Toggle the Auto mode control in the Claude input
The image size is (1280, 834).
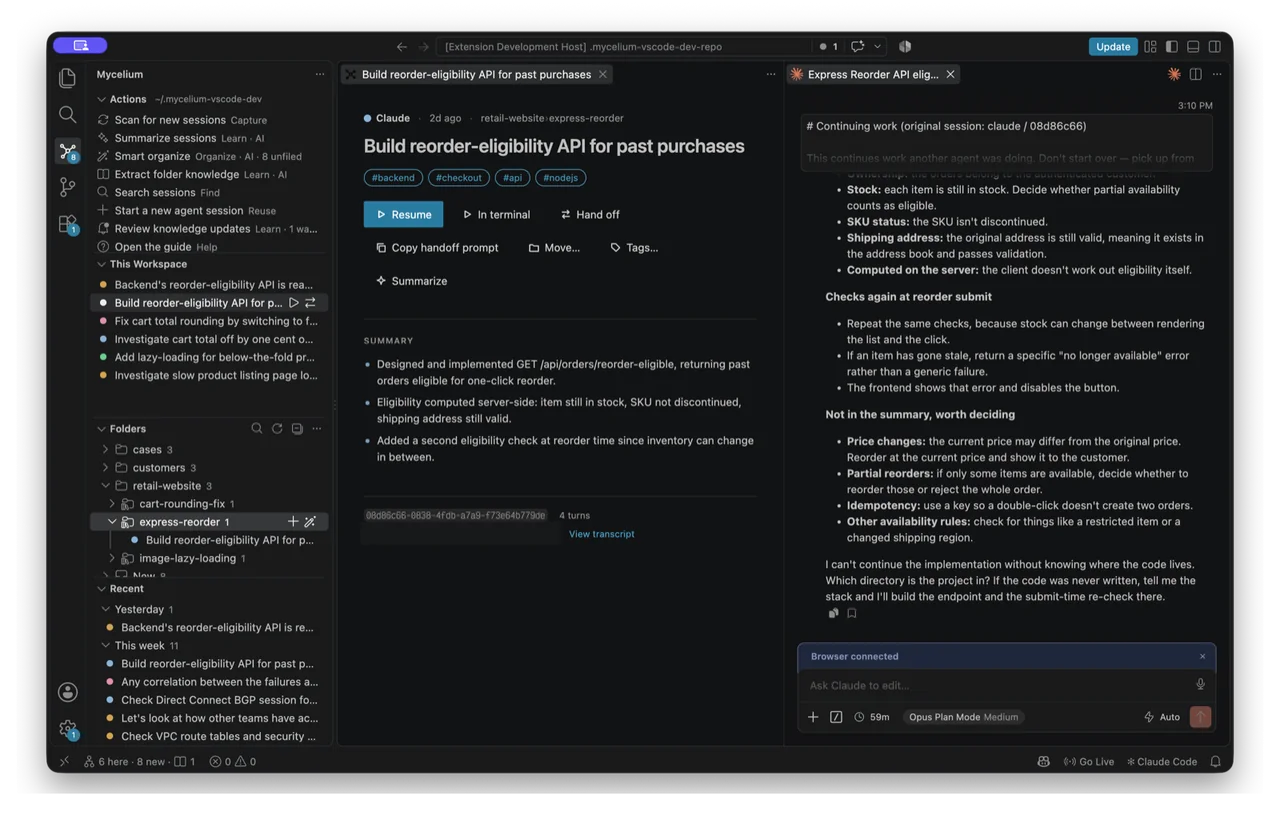point(1162,717)
